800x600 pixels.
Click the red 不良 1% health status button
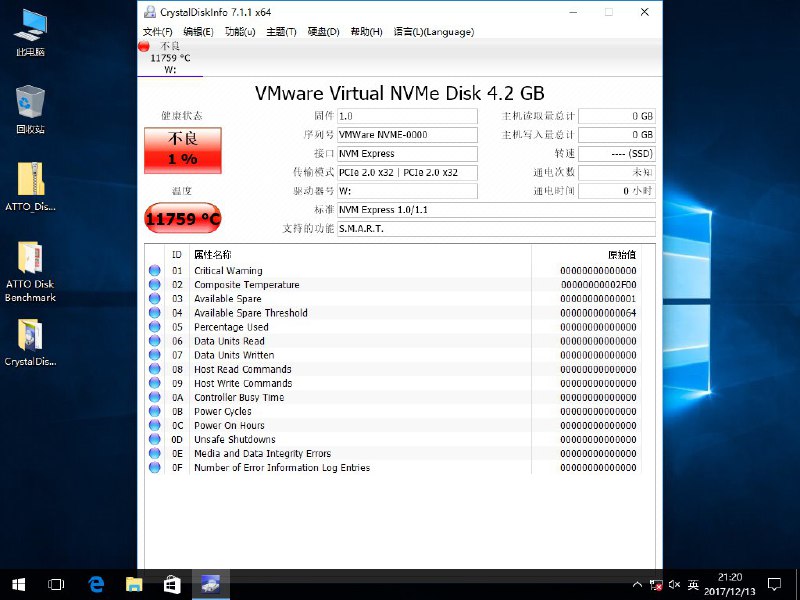pyautogui.click(x=183, y=151)
